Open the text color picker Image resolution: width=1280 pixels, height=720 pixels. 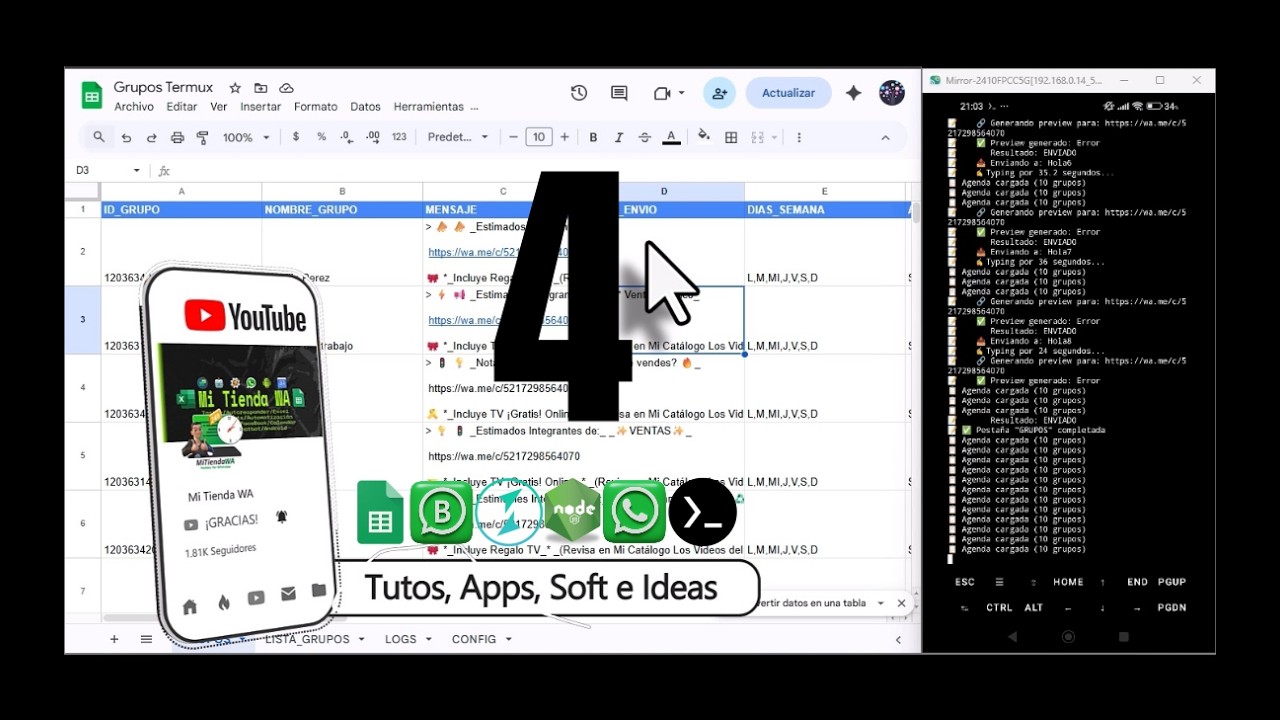[x=671, y=137]
